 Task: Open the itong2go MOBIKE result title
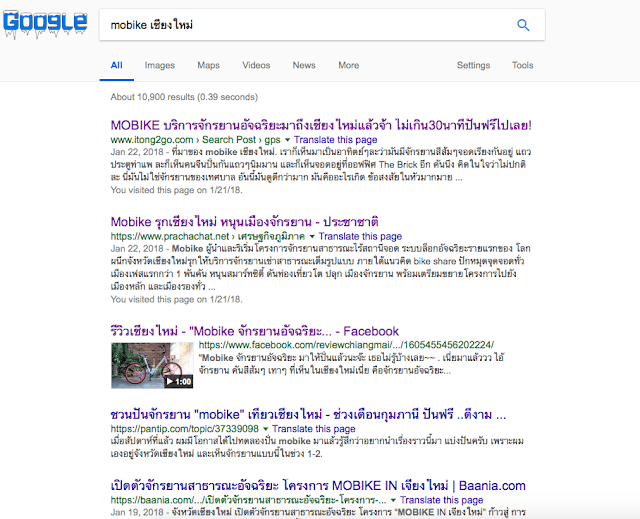point(321,125)
